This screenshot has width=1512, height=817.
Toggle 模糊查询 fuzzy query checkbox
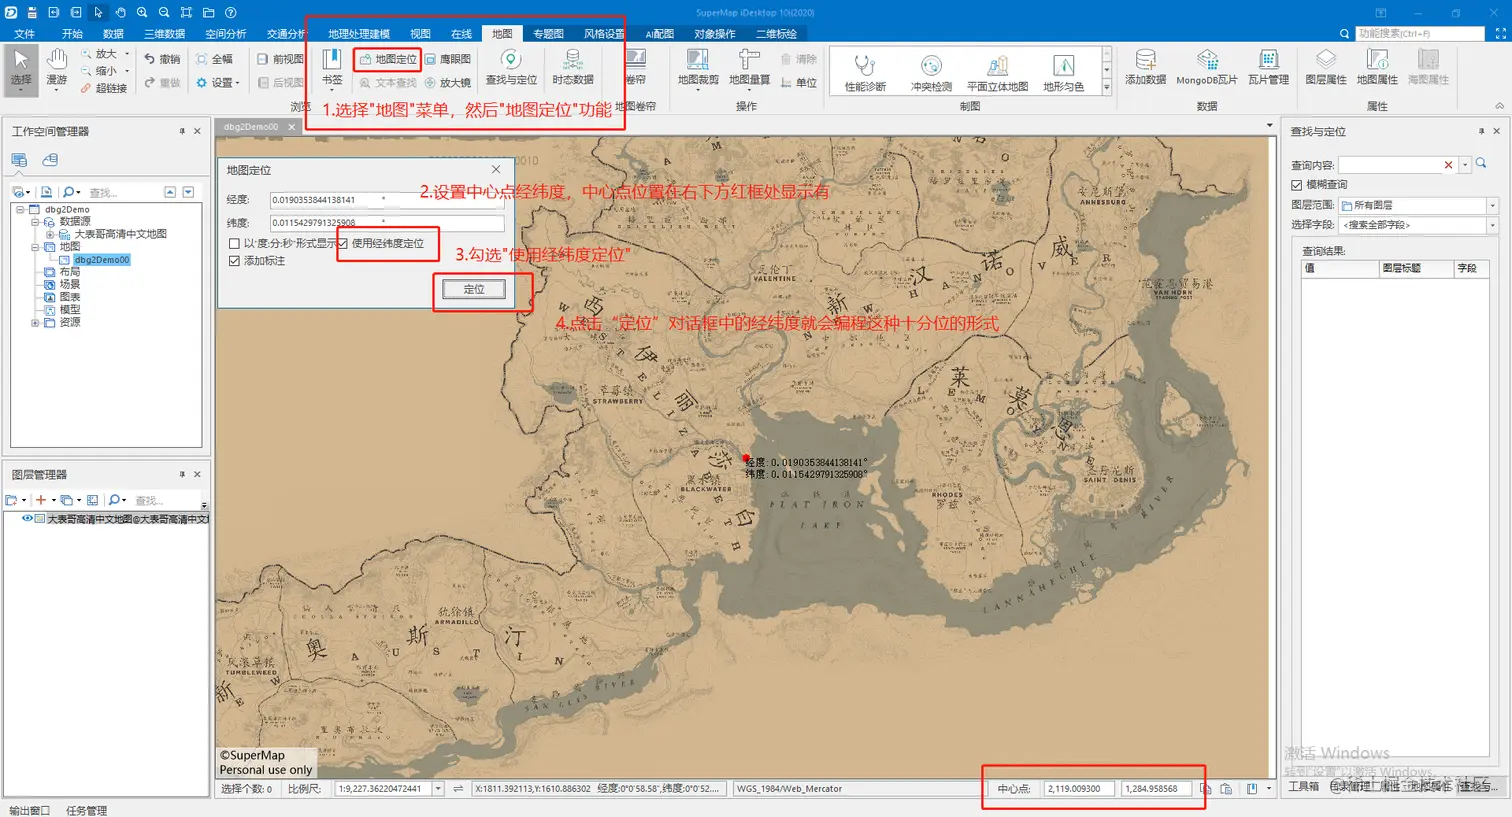coord(1297,185)
